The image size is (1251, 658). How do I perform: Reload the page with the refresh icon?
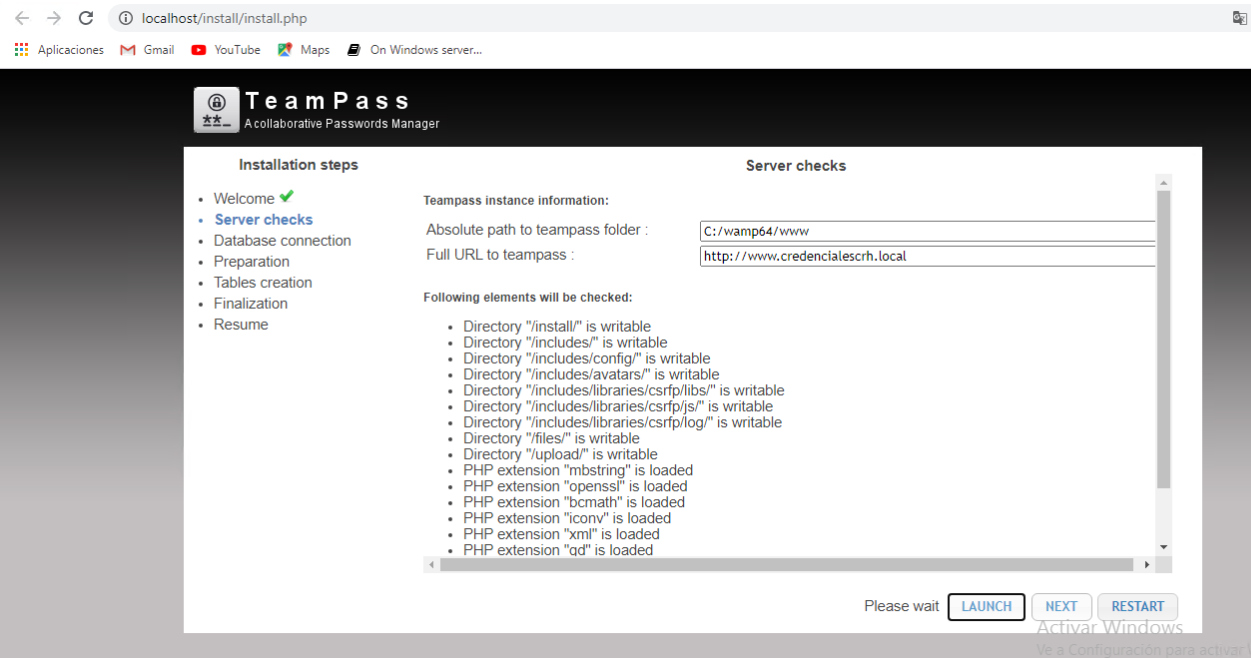[x=85, y=17]
